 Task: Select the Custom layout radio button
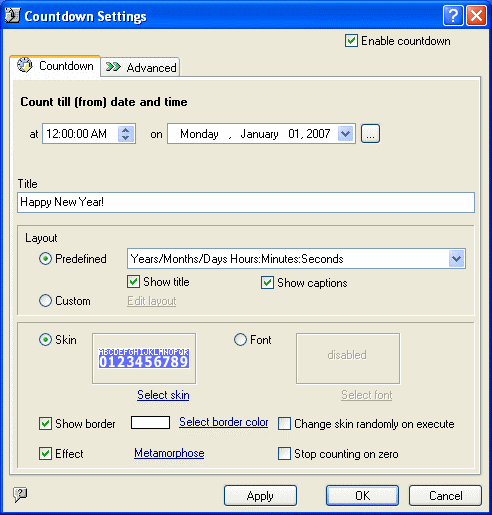point(45,301)
